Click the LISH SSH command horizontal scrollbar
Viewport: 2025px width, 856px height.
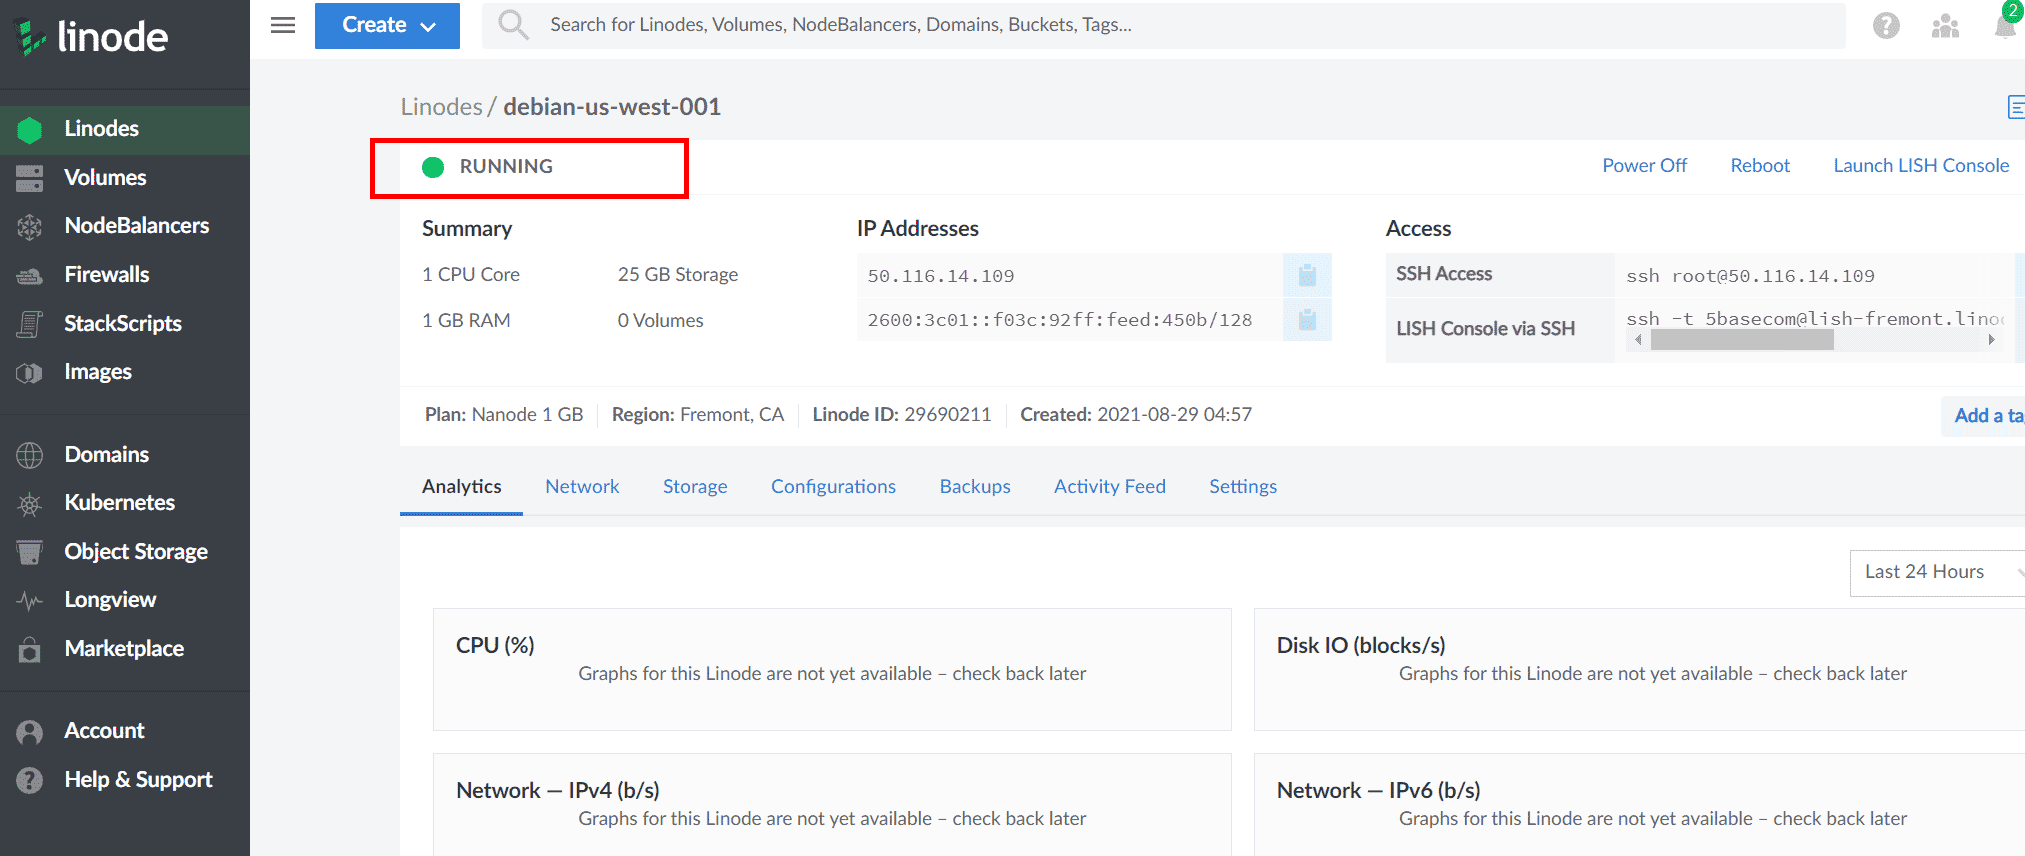[1742, 340]
